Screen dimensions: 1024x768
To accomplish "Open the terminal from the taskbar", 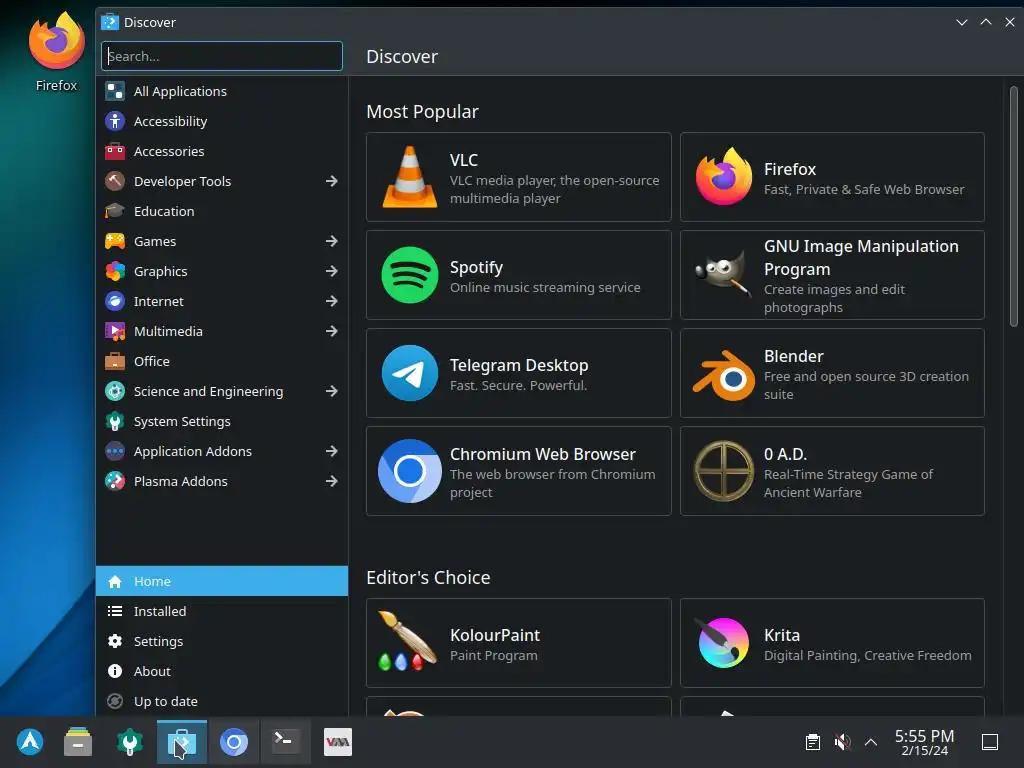I will point(285,742).
